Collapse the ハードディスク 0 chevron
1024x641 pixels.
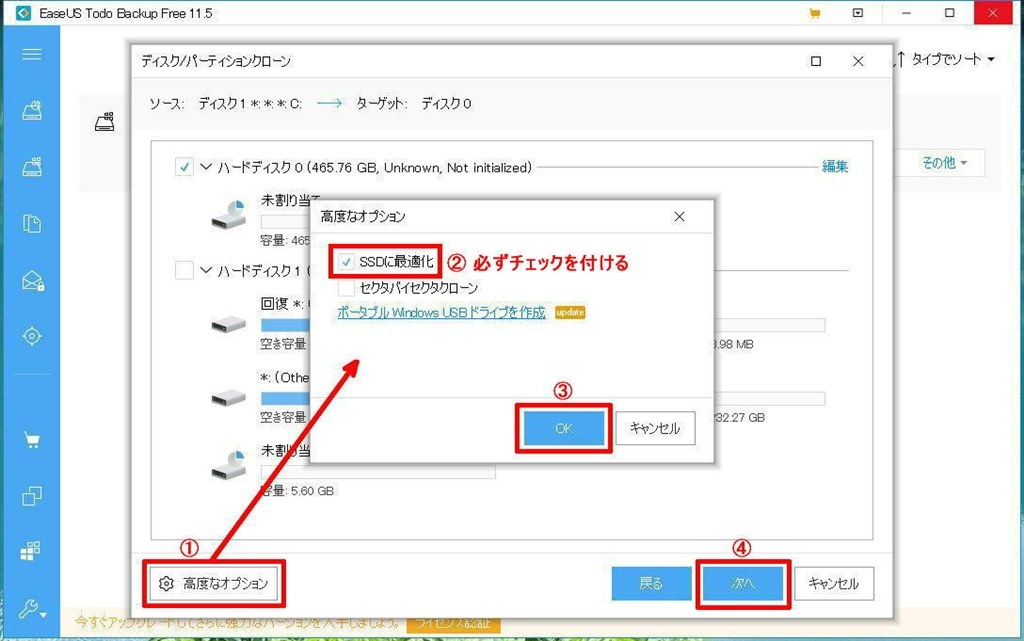click(206, 167)
